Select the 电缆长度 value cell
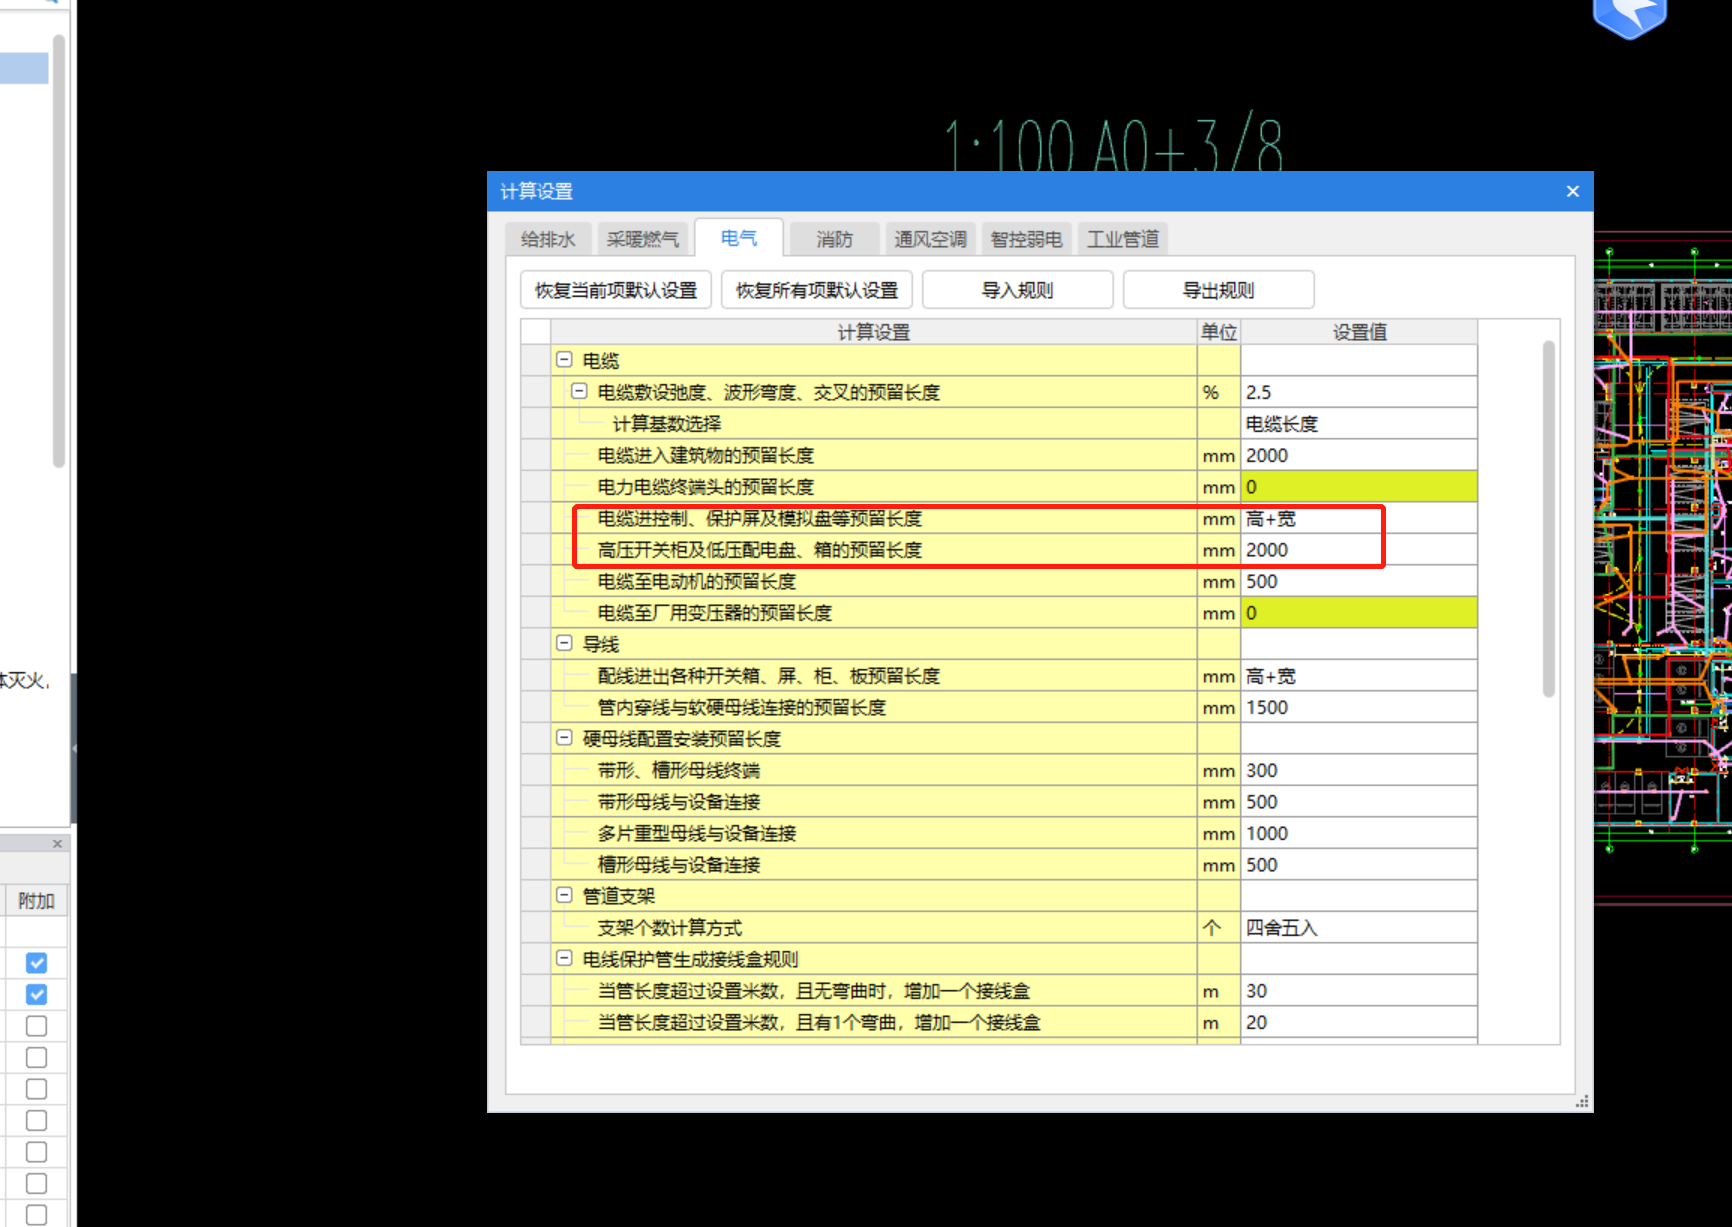This screenshot has width=1732, height=1227. 1359,424
